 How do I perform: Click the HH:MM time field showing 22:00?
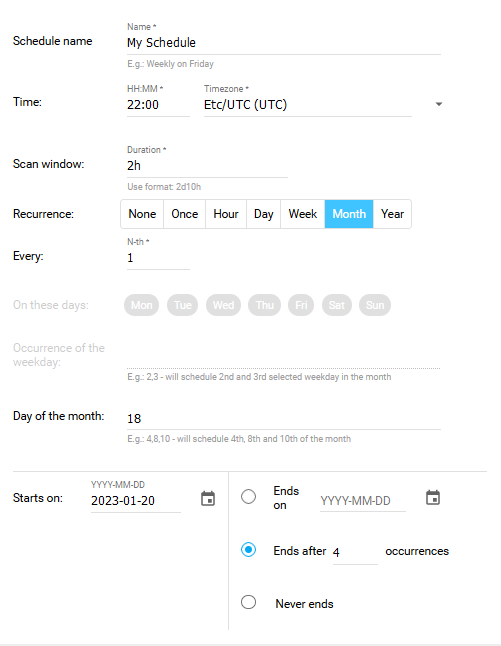(158, 105)
